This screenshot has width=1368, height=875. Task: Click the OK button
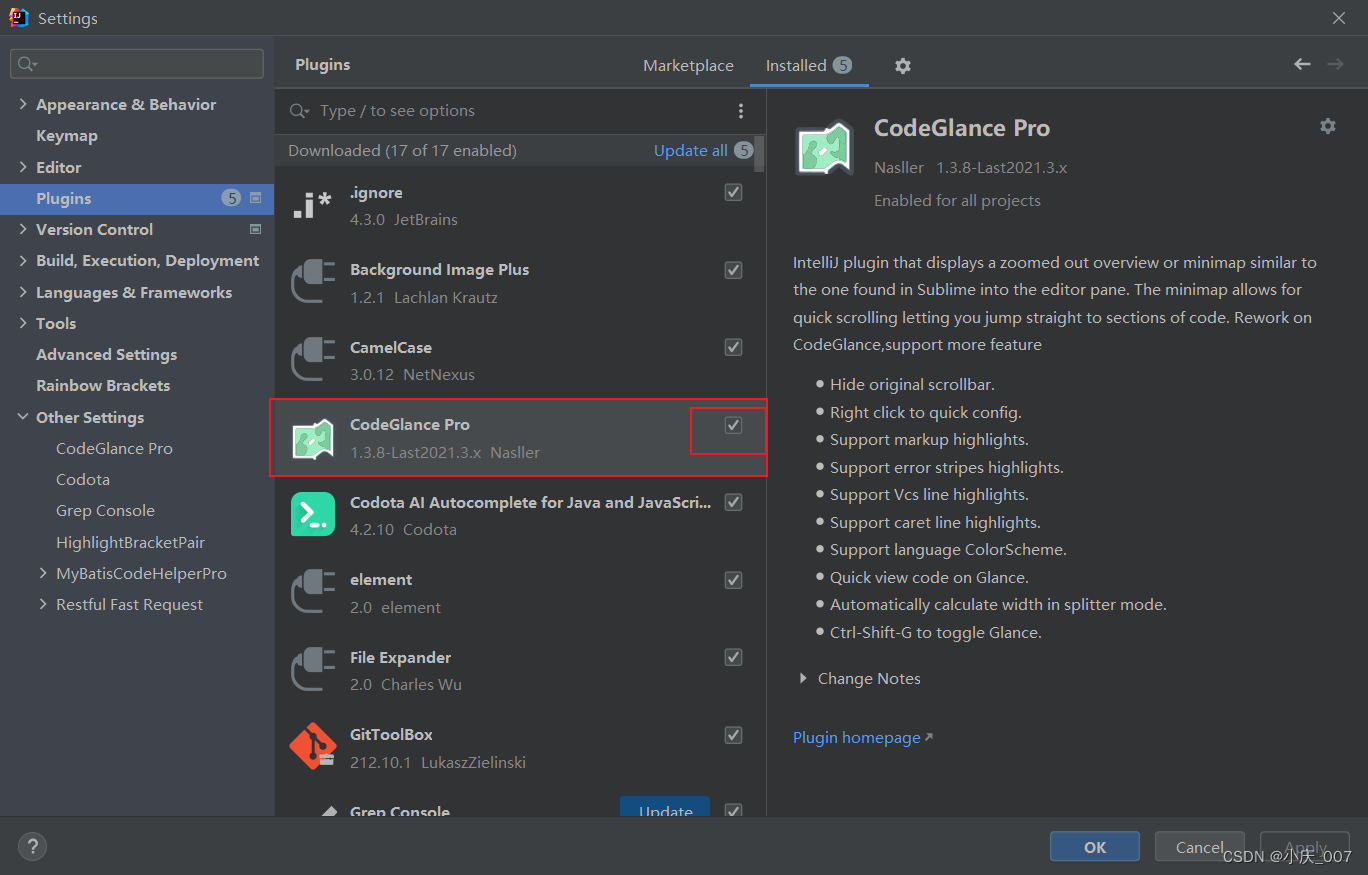[1095, 846]
